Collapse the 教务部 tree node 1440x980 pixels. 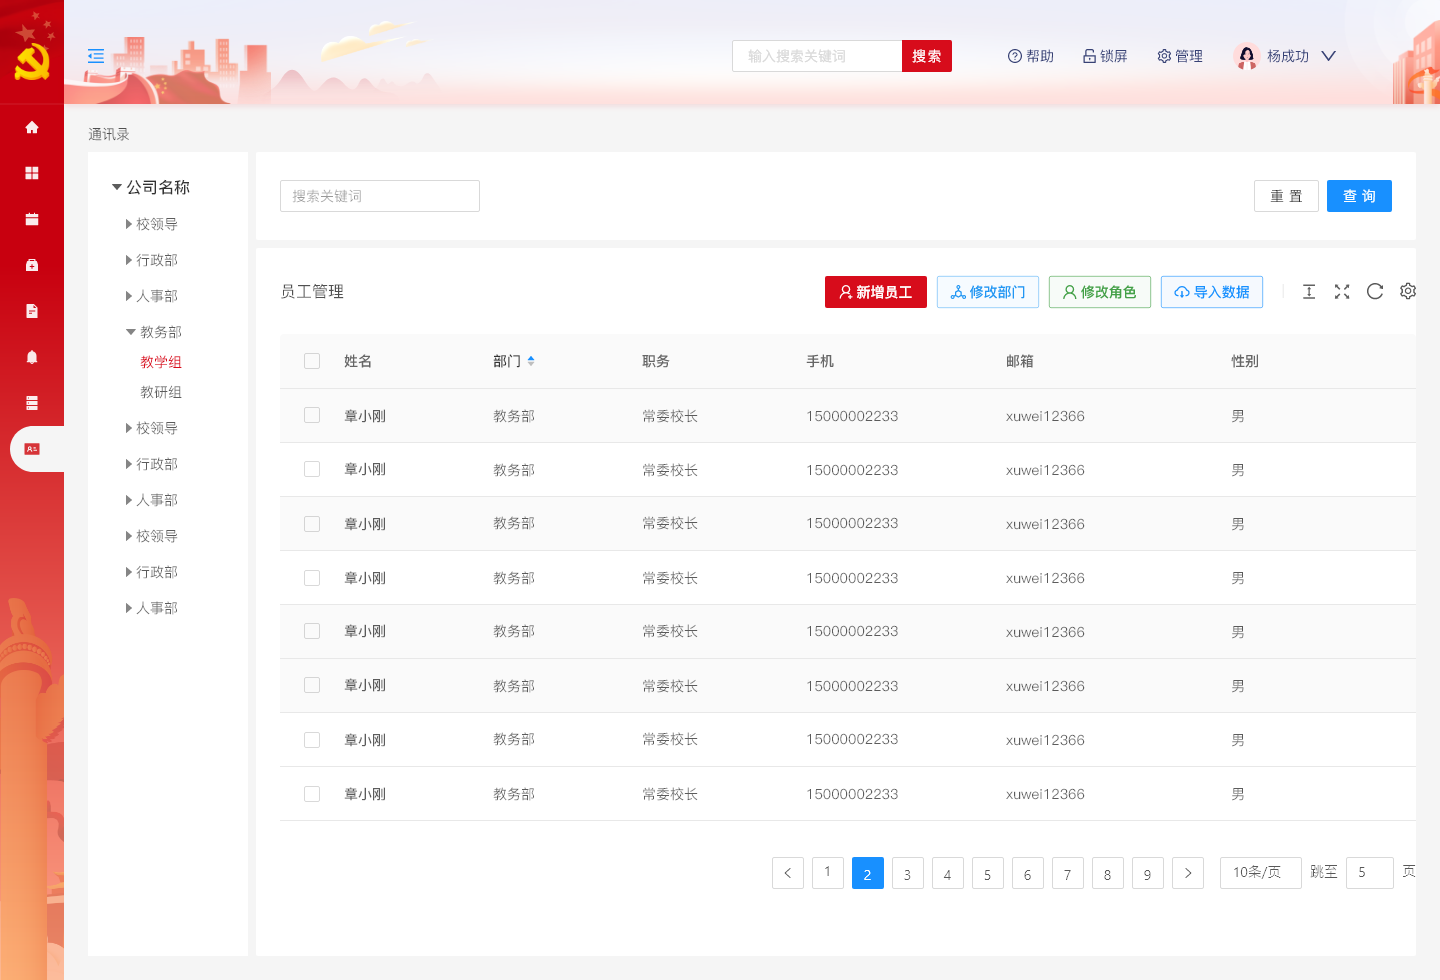pos(130,331)
